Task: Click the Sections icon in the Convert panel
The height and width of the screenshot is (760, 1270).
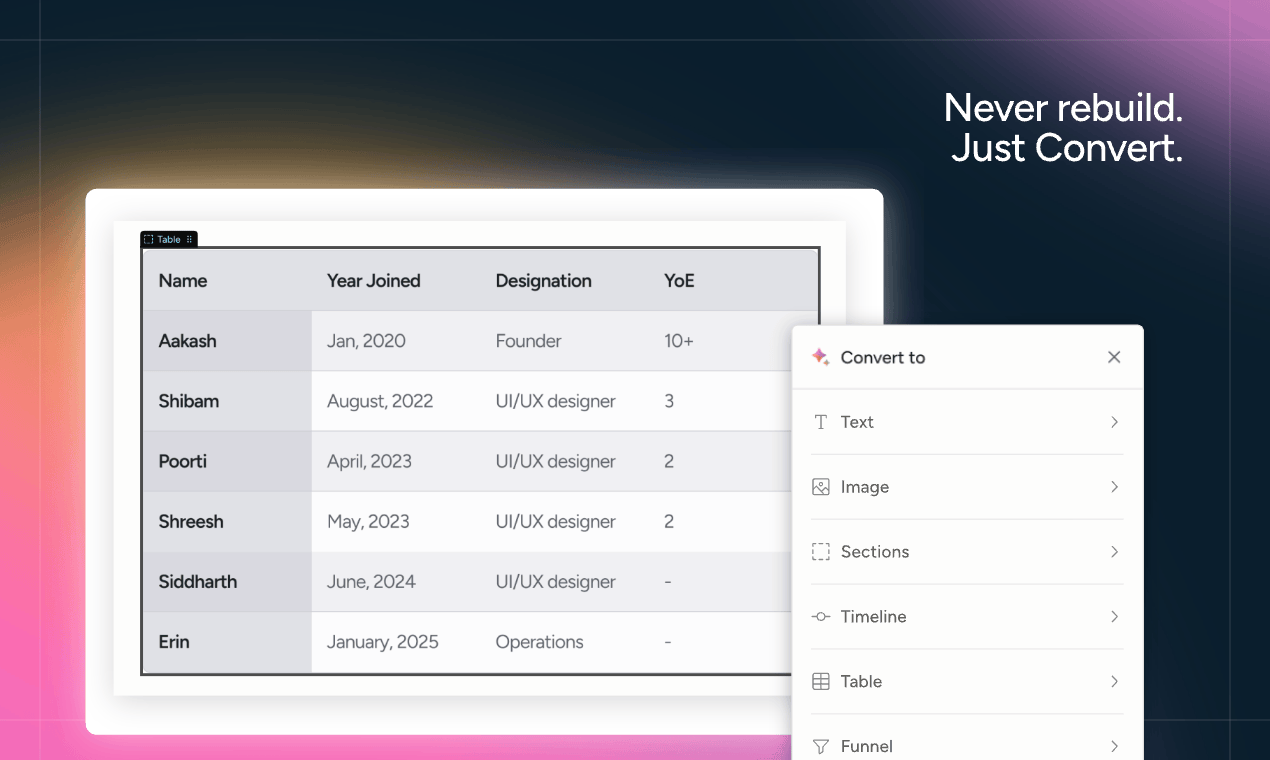Action: click(820, 551)
